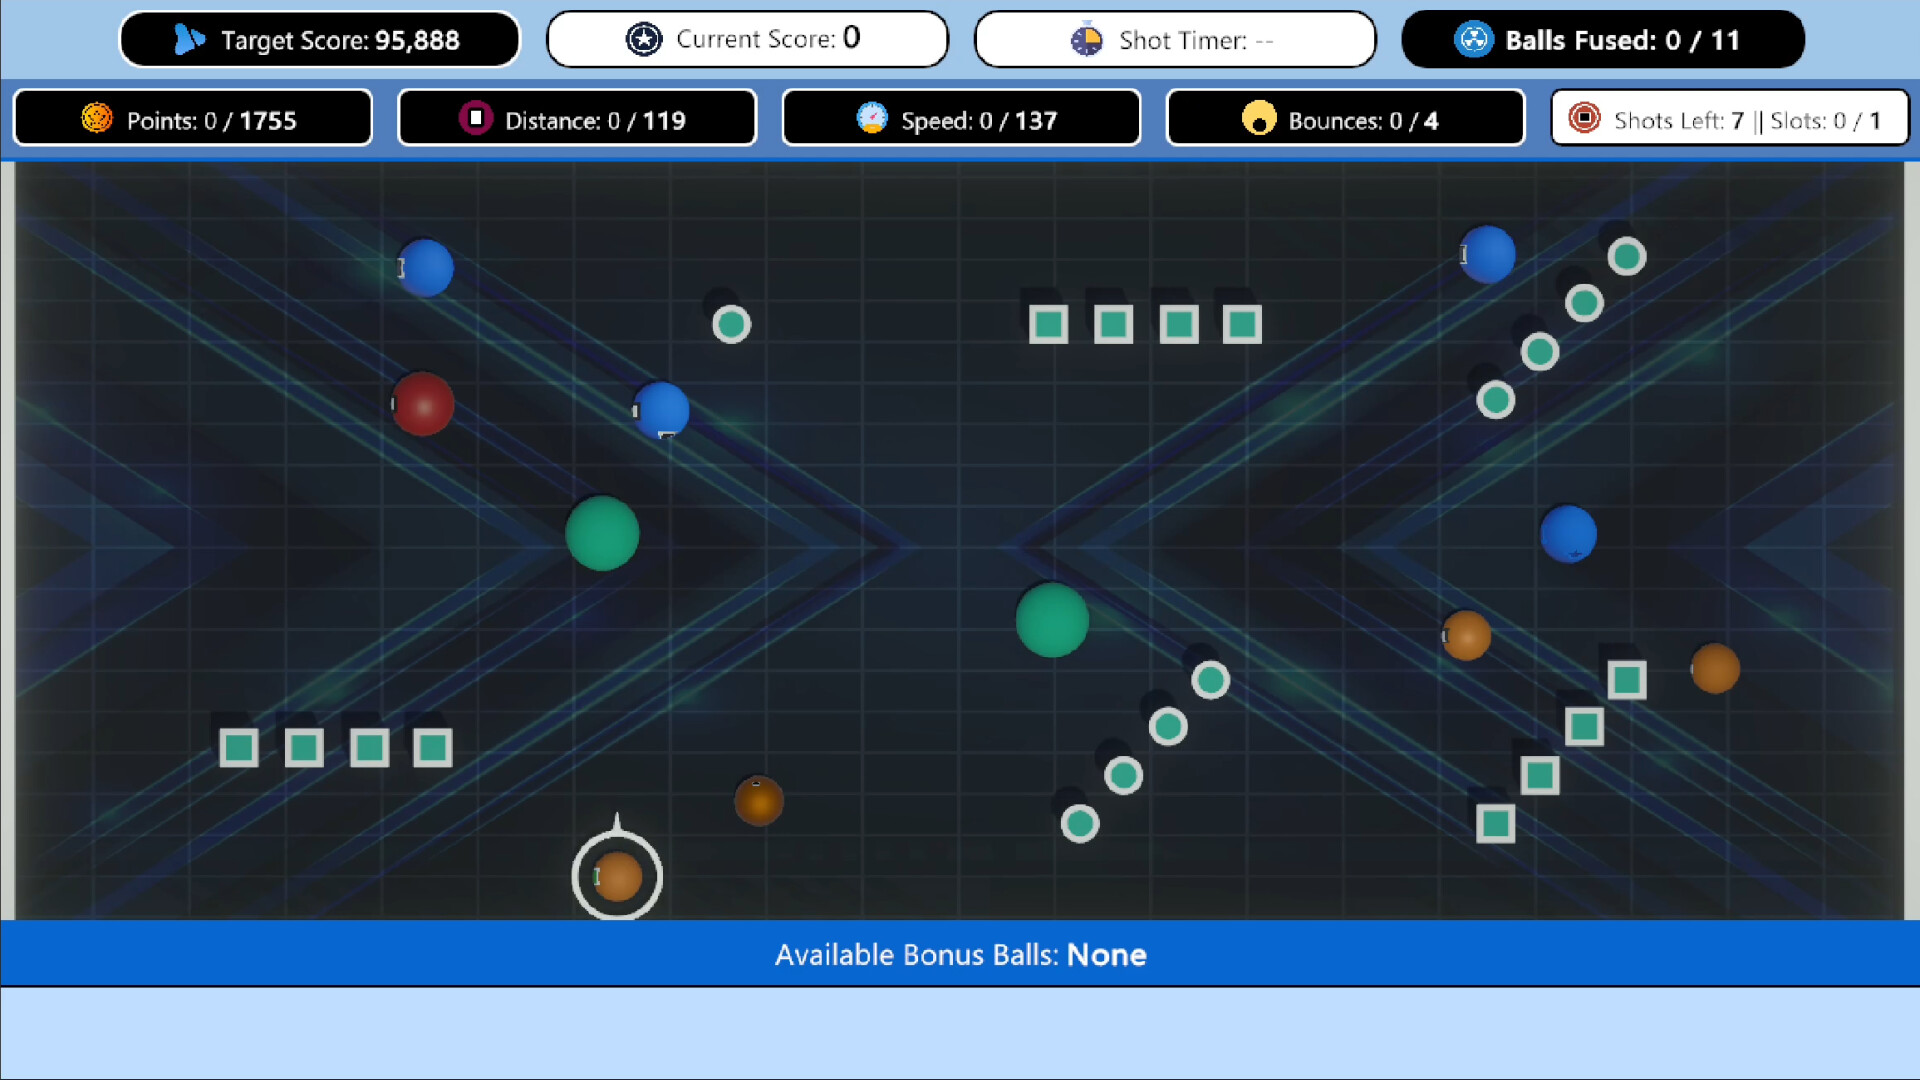Select the highlighted orange ball at bottom
The height and width of the screenshot is (1080, 1920).
click(618, 876)
